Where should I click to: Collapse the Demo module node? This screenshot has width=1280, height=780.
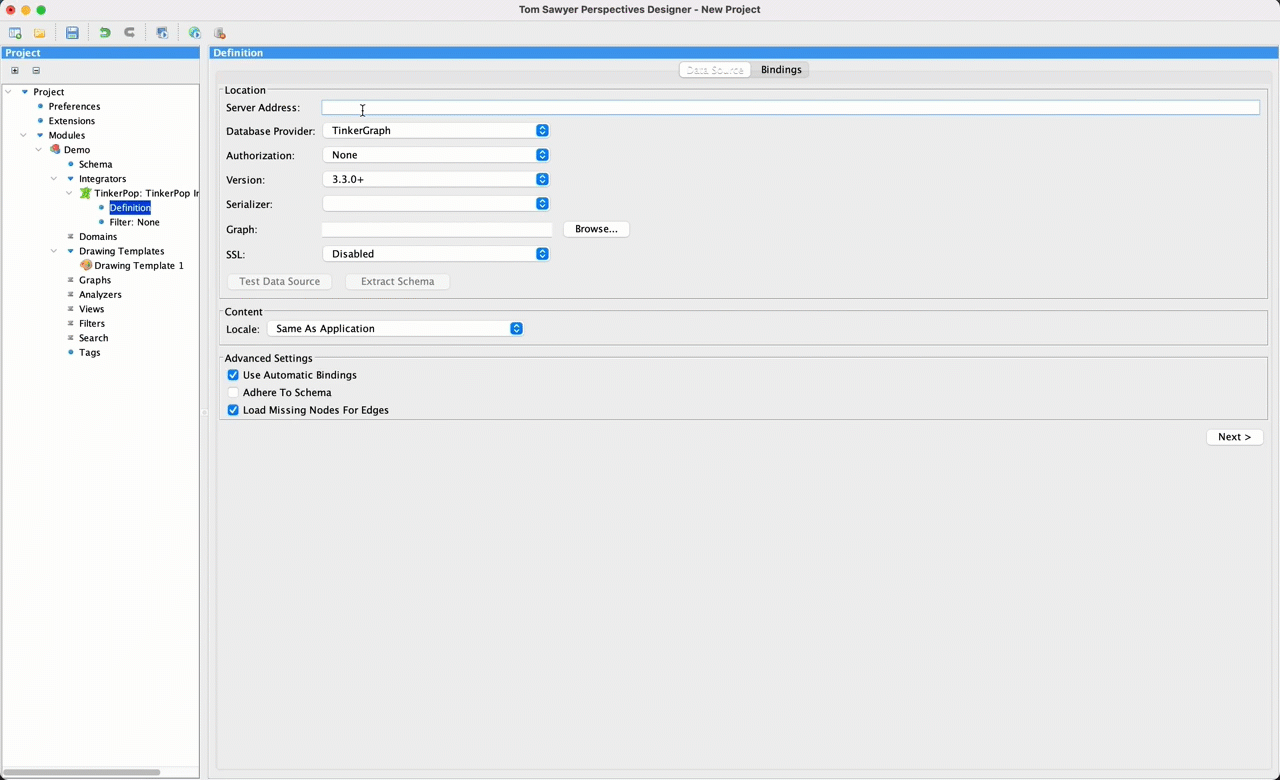(x=38, y=150)
